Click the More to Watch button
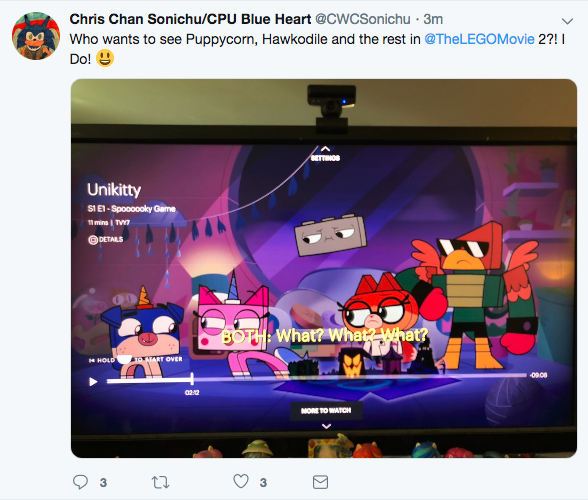The width and height of the screenshot is (588, 500). pos(326,411)
